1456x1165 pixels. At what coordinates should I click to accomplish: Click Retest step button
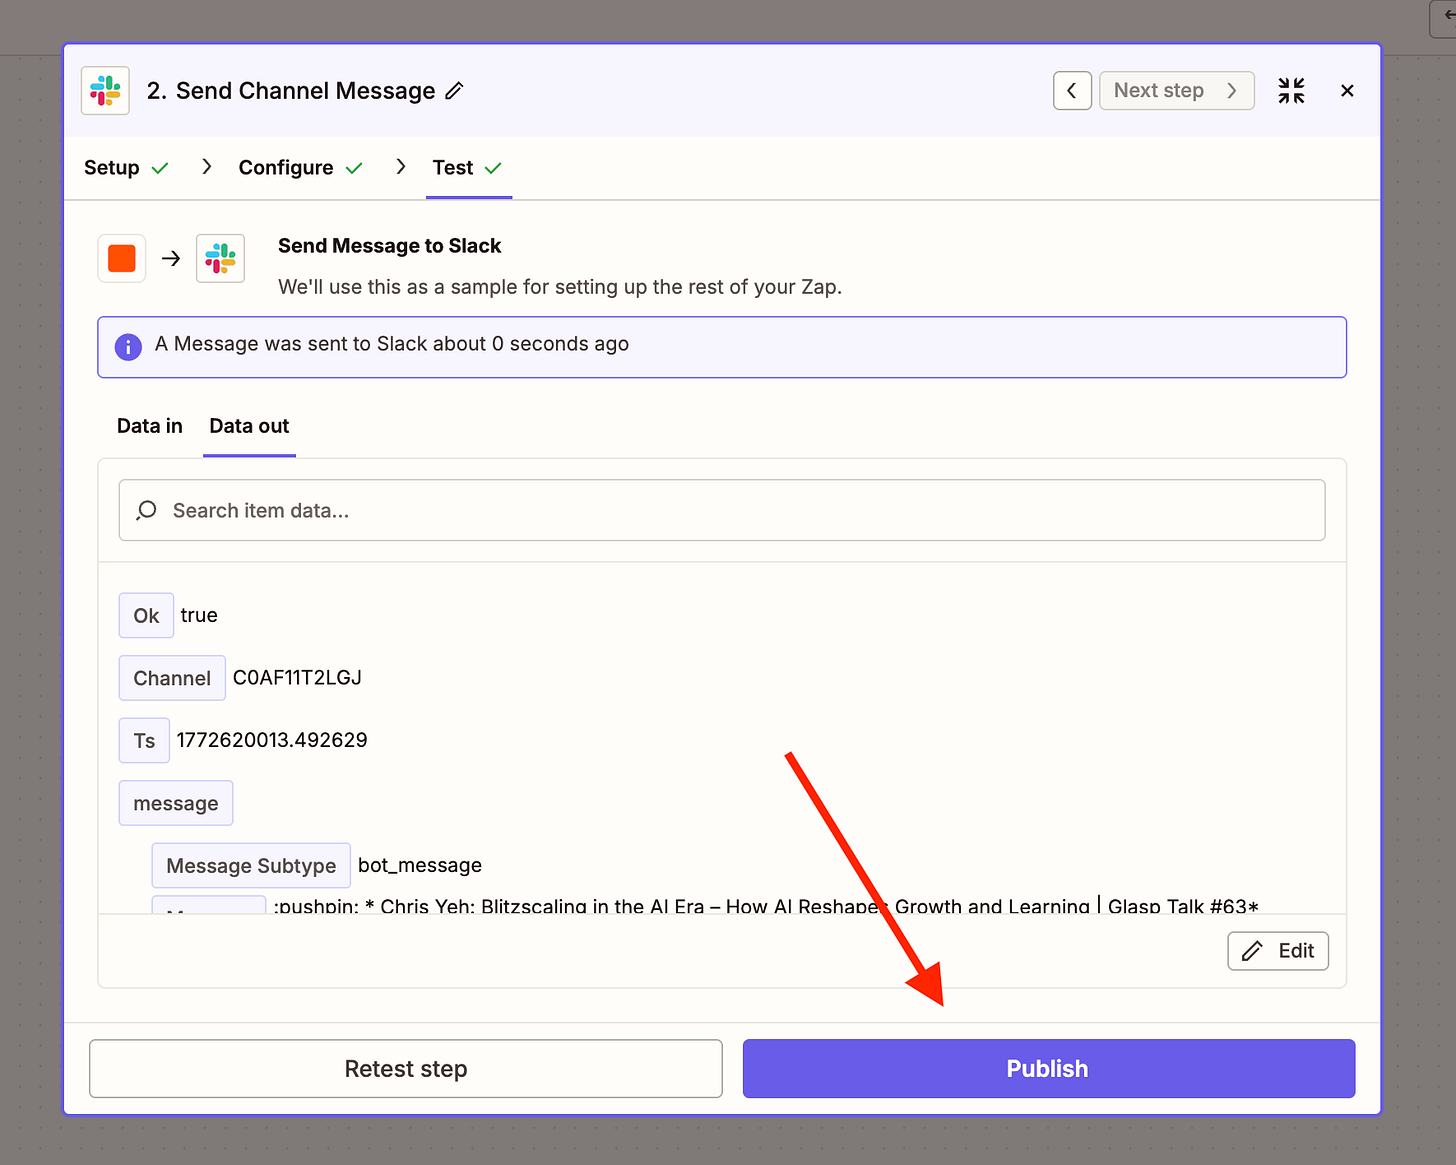406,1069
